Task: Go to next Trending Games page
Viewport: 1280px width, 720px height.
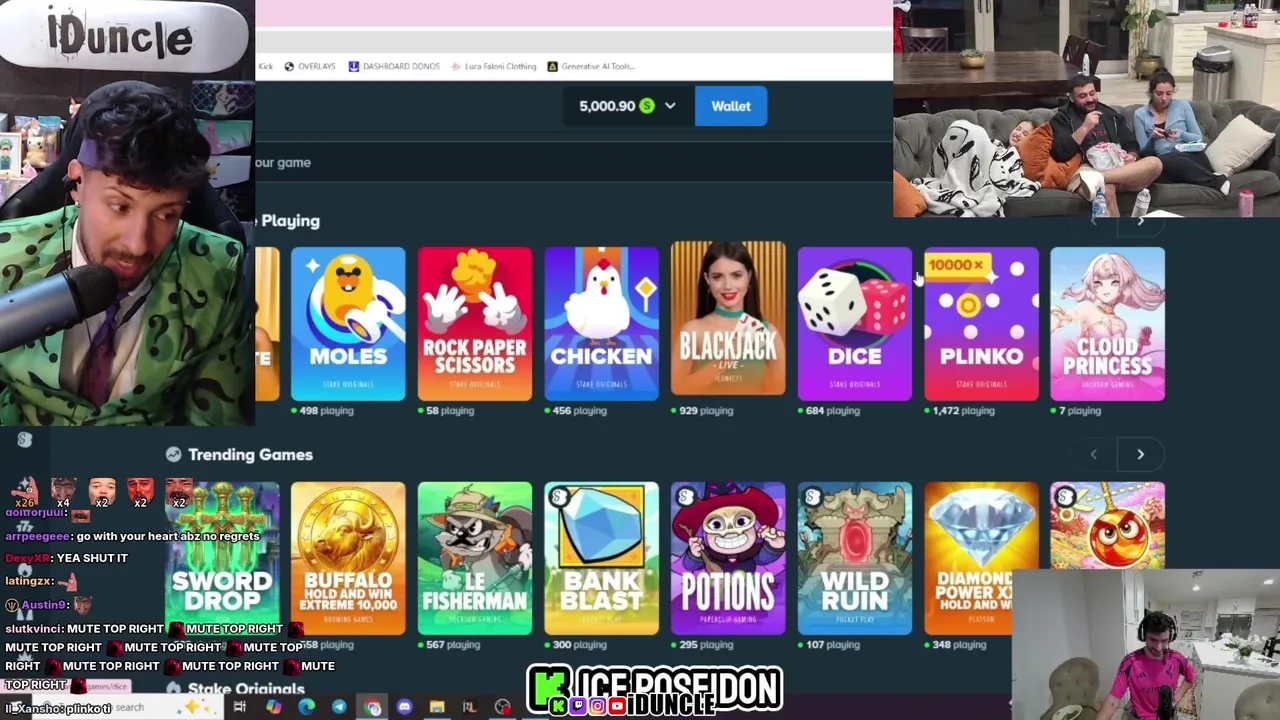Action: tap(1140, 454)
